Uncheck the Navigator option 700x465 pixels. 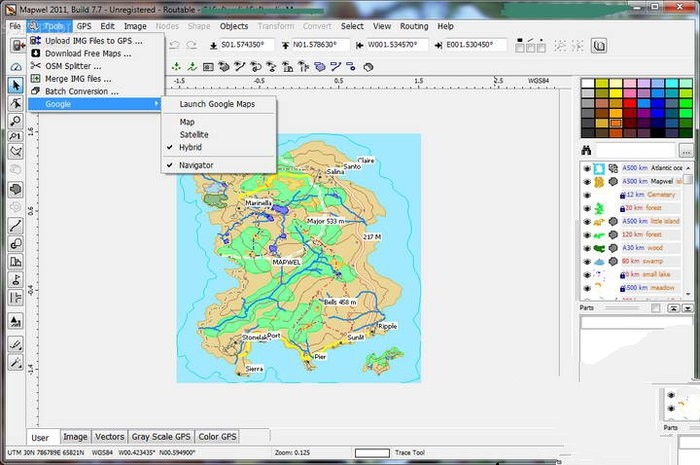(x=219, y=165)
